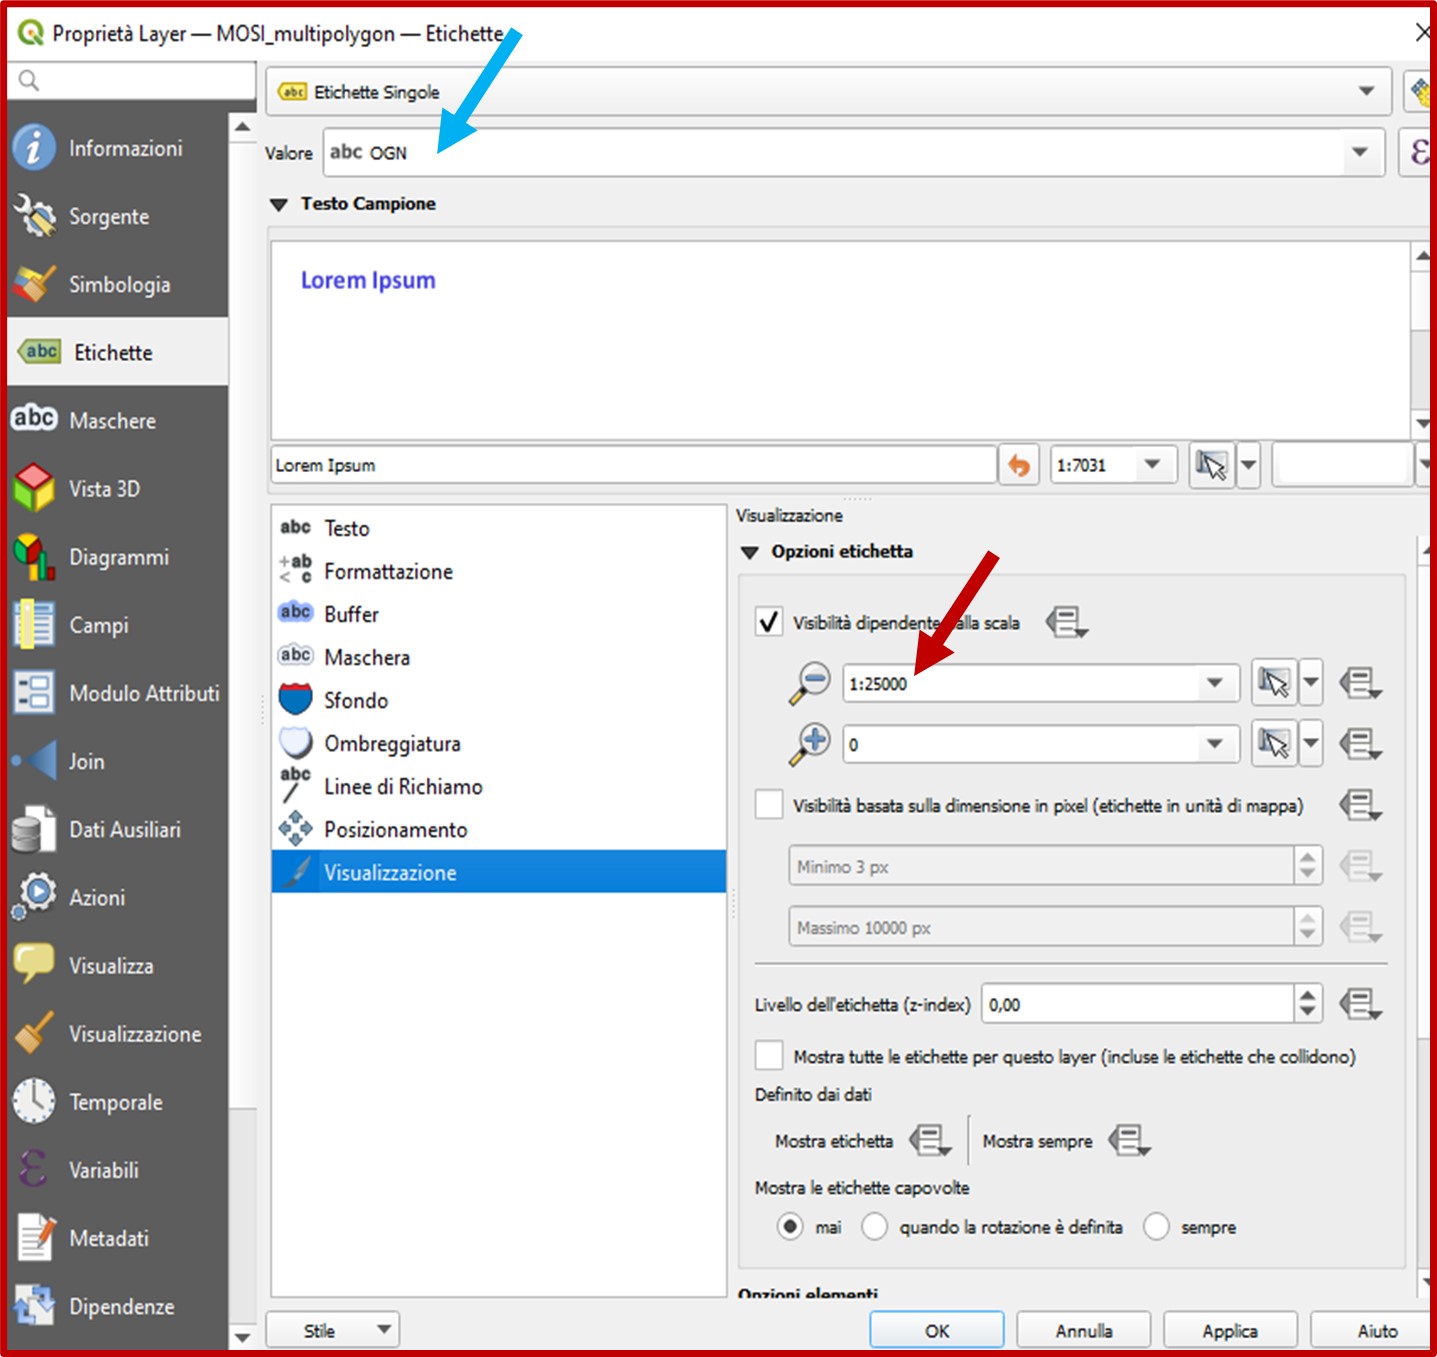Uncheck Visibilità dipendente dalla scala checkbox

tap(768, 622)
